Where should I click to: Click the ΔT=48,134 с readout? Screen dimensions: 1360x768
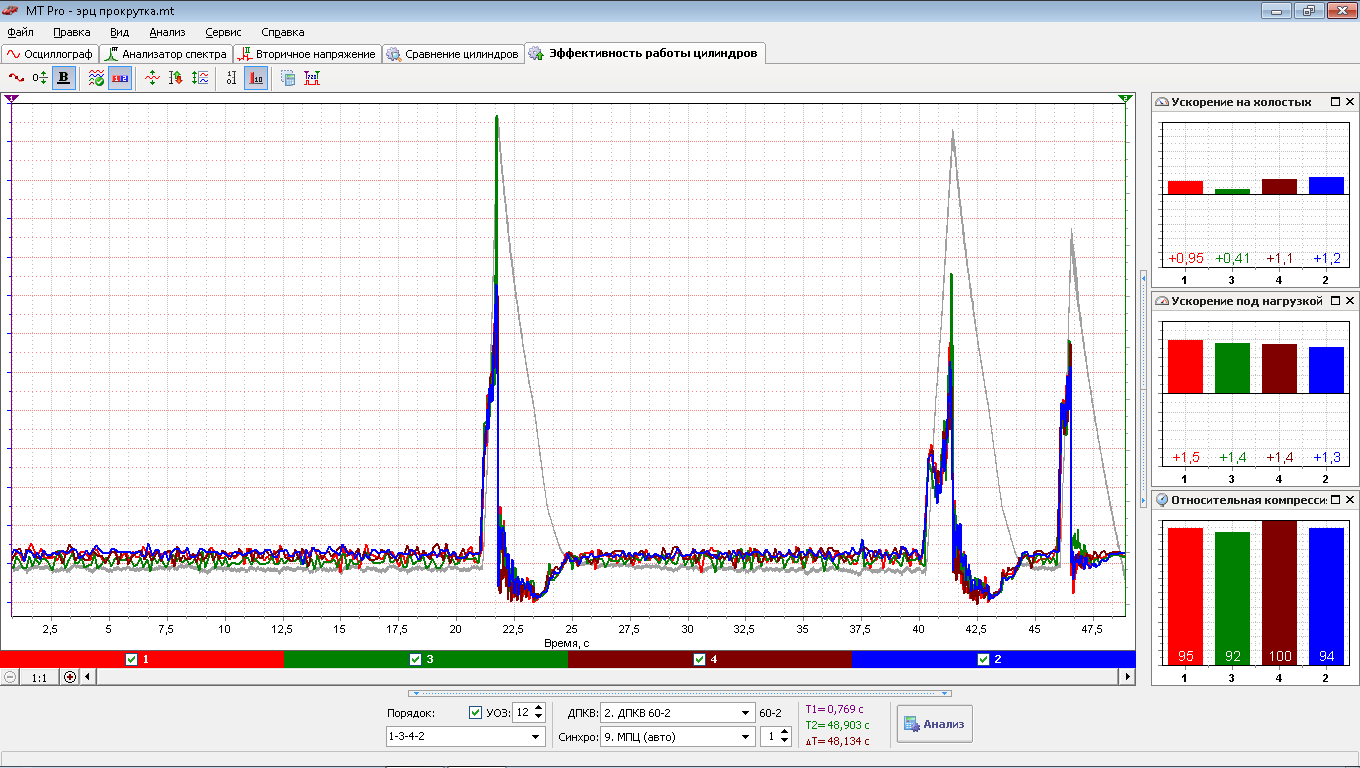point(837,741)
